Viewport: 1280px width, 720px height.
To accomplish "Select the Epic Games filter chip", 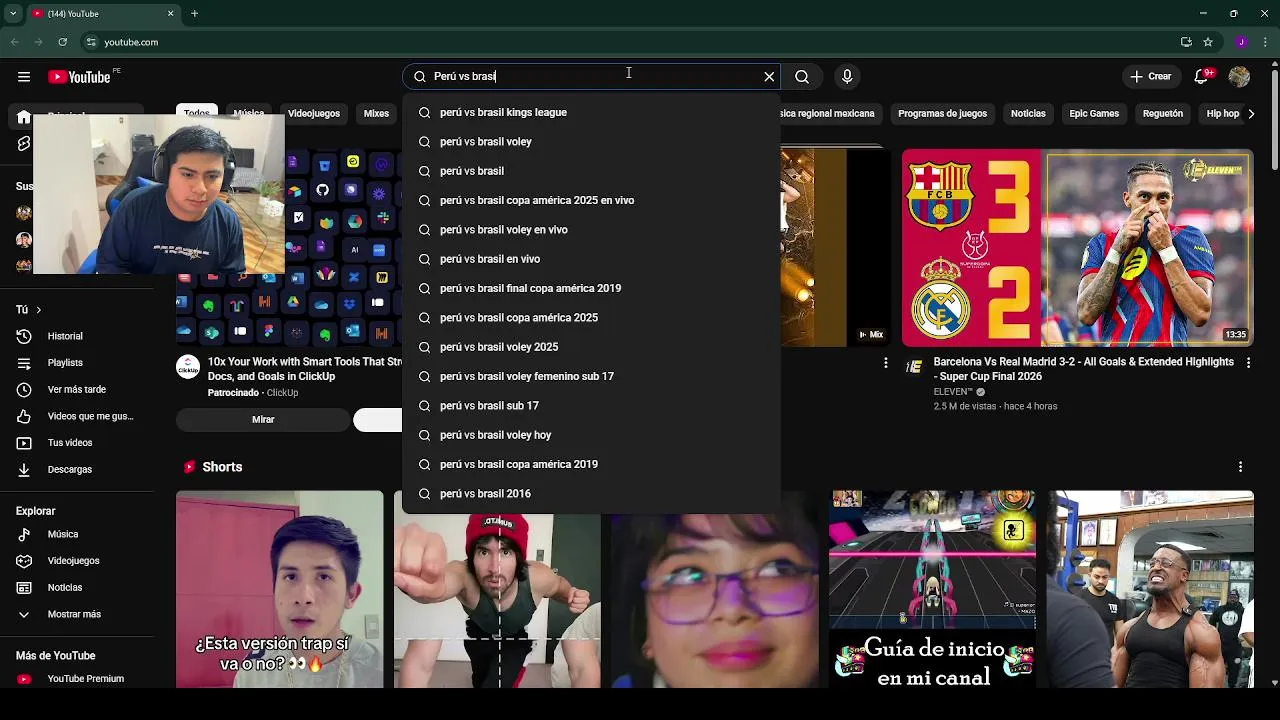I will pyautogui.click(x=1094, y=114).
